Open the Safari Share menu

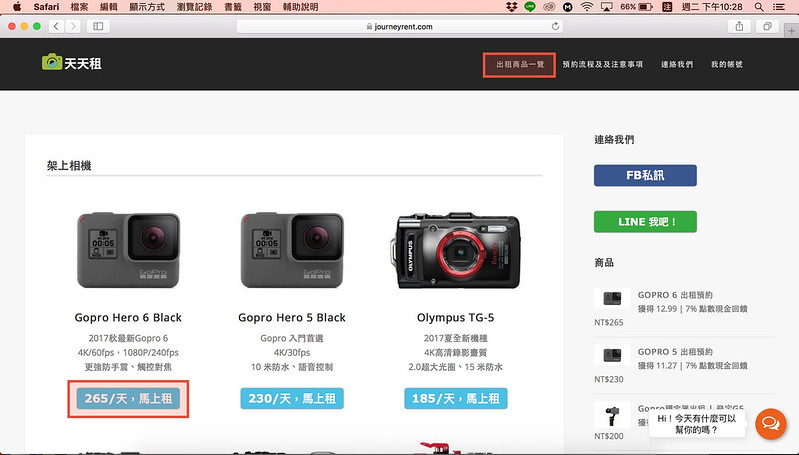[739, 26]
